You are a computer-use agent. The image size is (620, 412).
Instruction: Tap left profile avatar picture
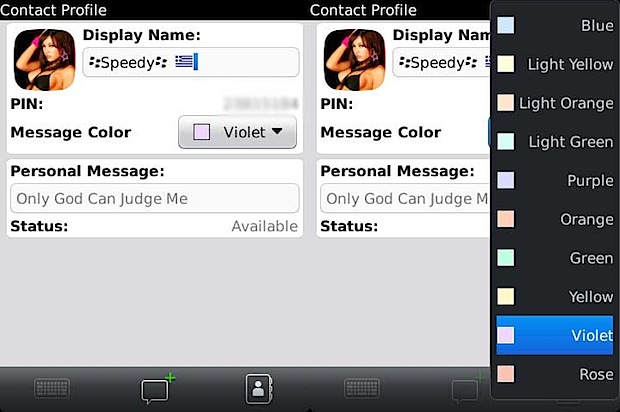tap(44, 60)
